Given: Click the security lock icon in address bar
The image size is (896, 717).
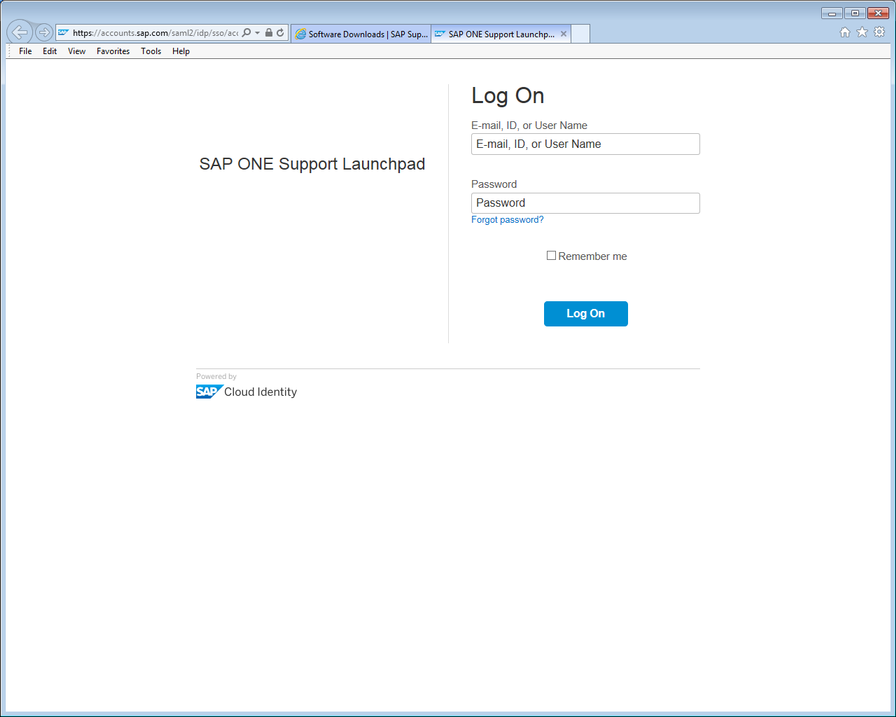Looking at the screenshot, I should click(270, 32).
